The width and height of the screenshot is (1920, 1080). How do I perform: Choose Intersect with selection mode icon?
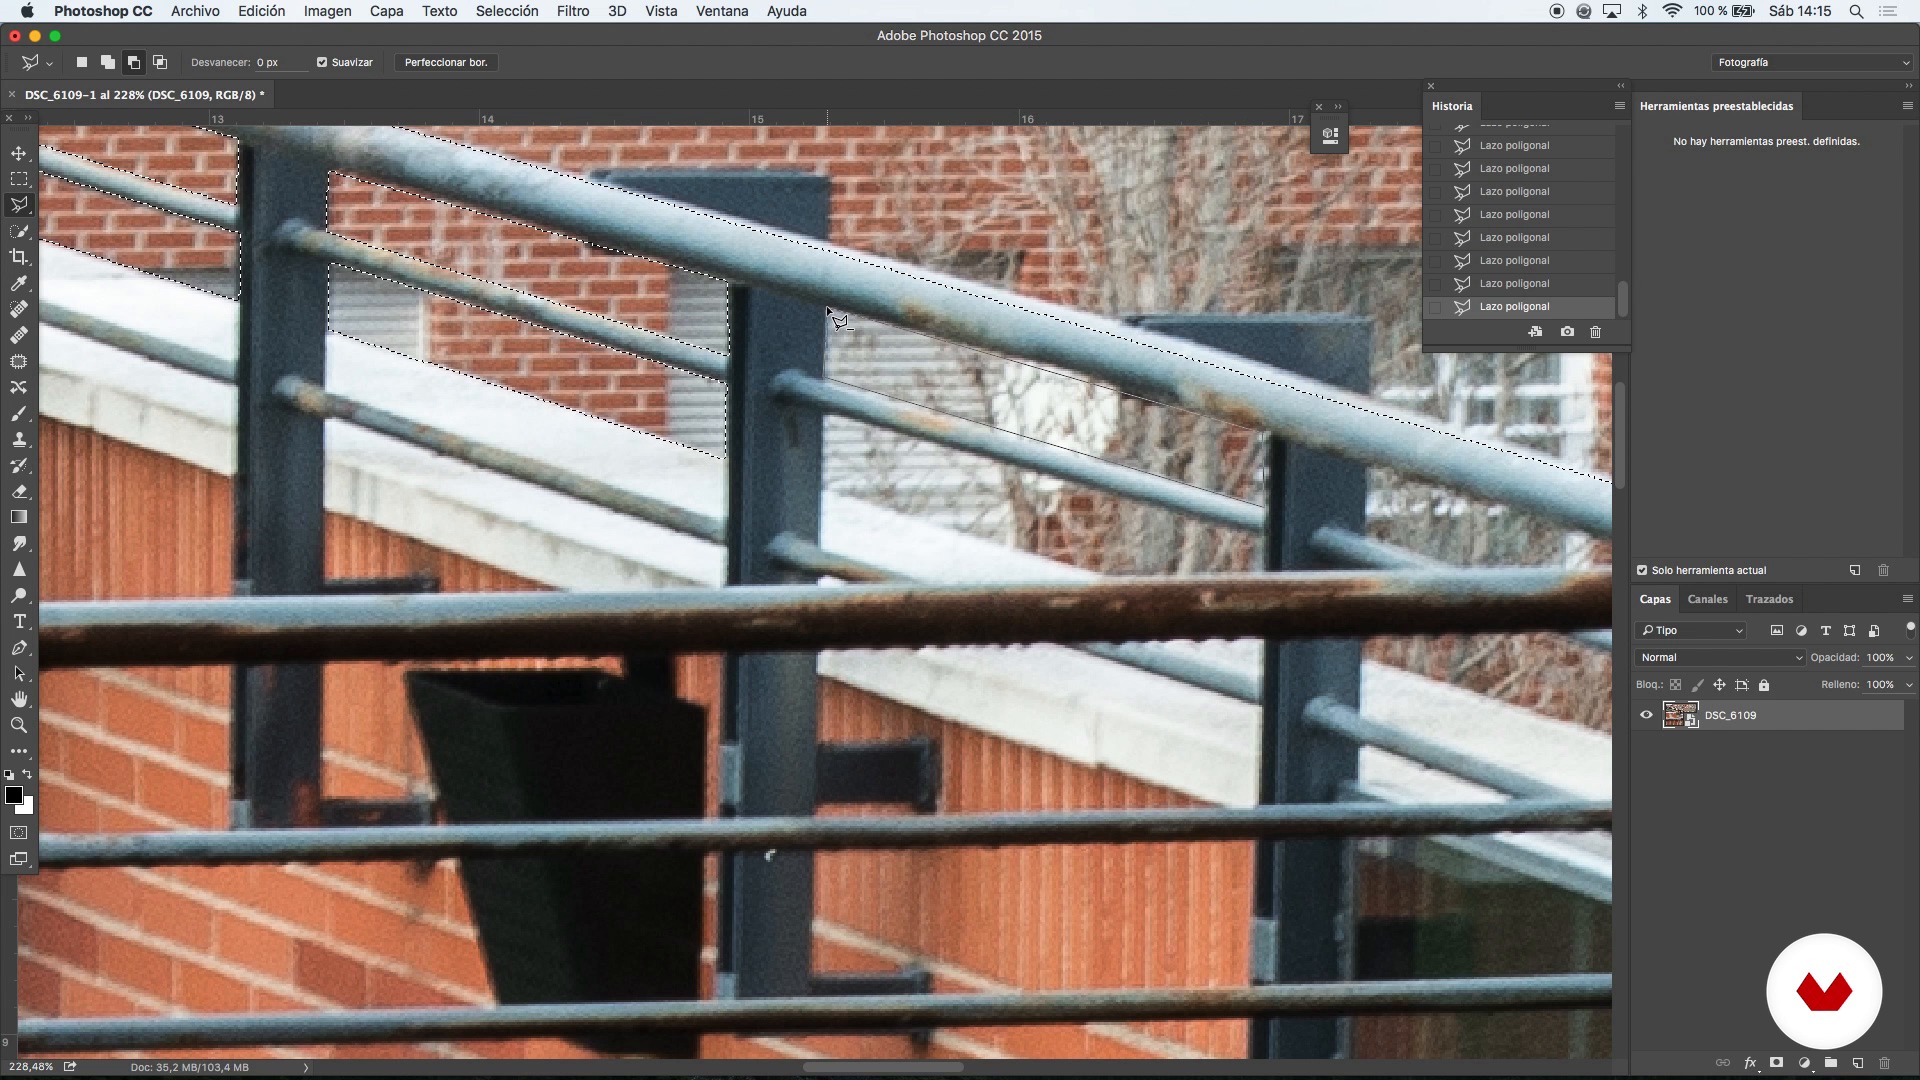(160, 62)
